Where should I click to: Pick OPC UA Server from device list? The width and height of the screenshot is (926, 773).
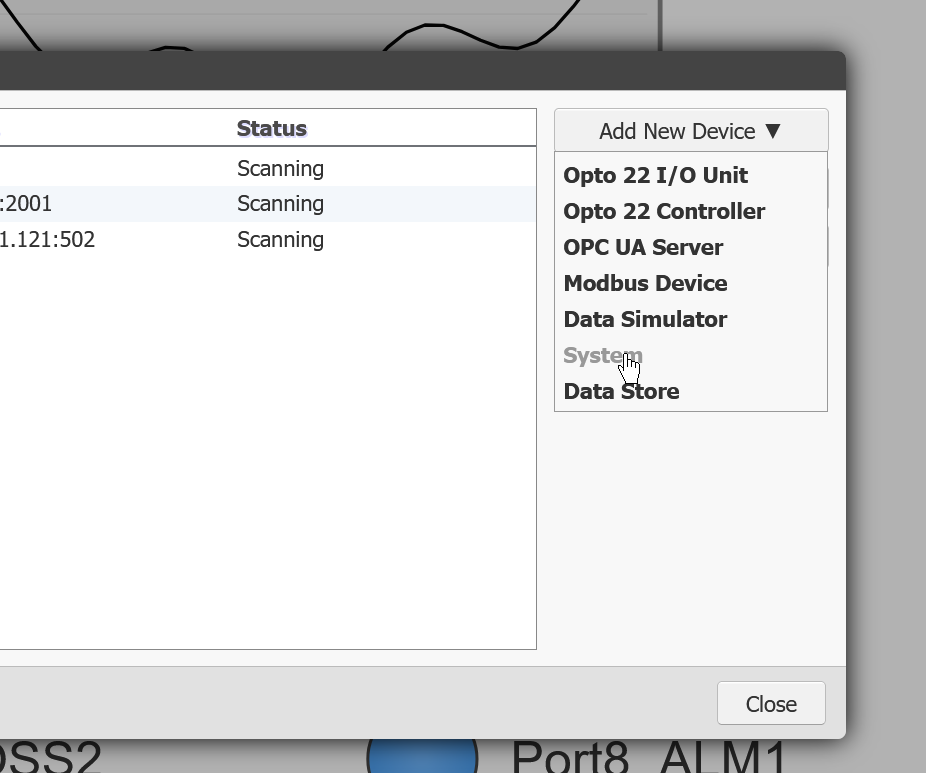pos(643,247)
